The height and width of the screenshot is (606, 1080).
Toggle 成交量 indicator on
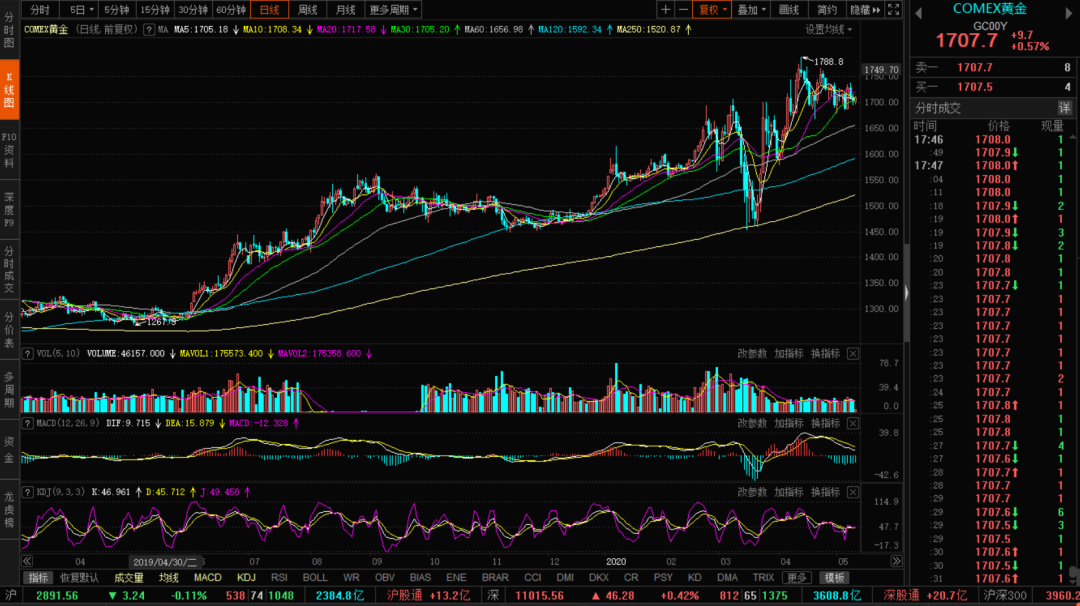[x=128, y=578]
